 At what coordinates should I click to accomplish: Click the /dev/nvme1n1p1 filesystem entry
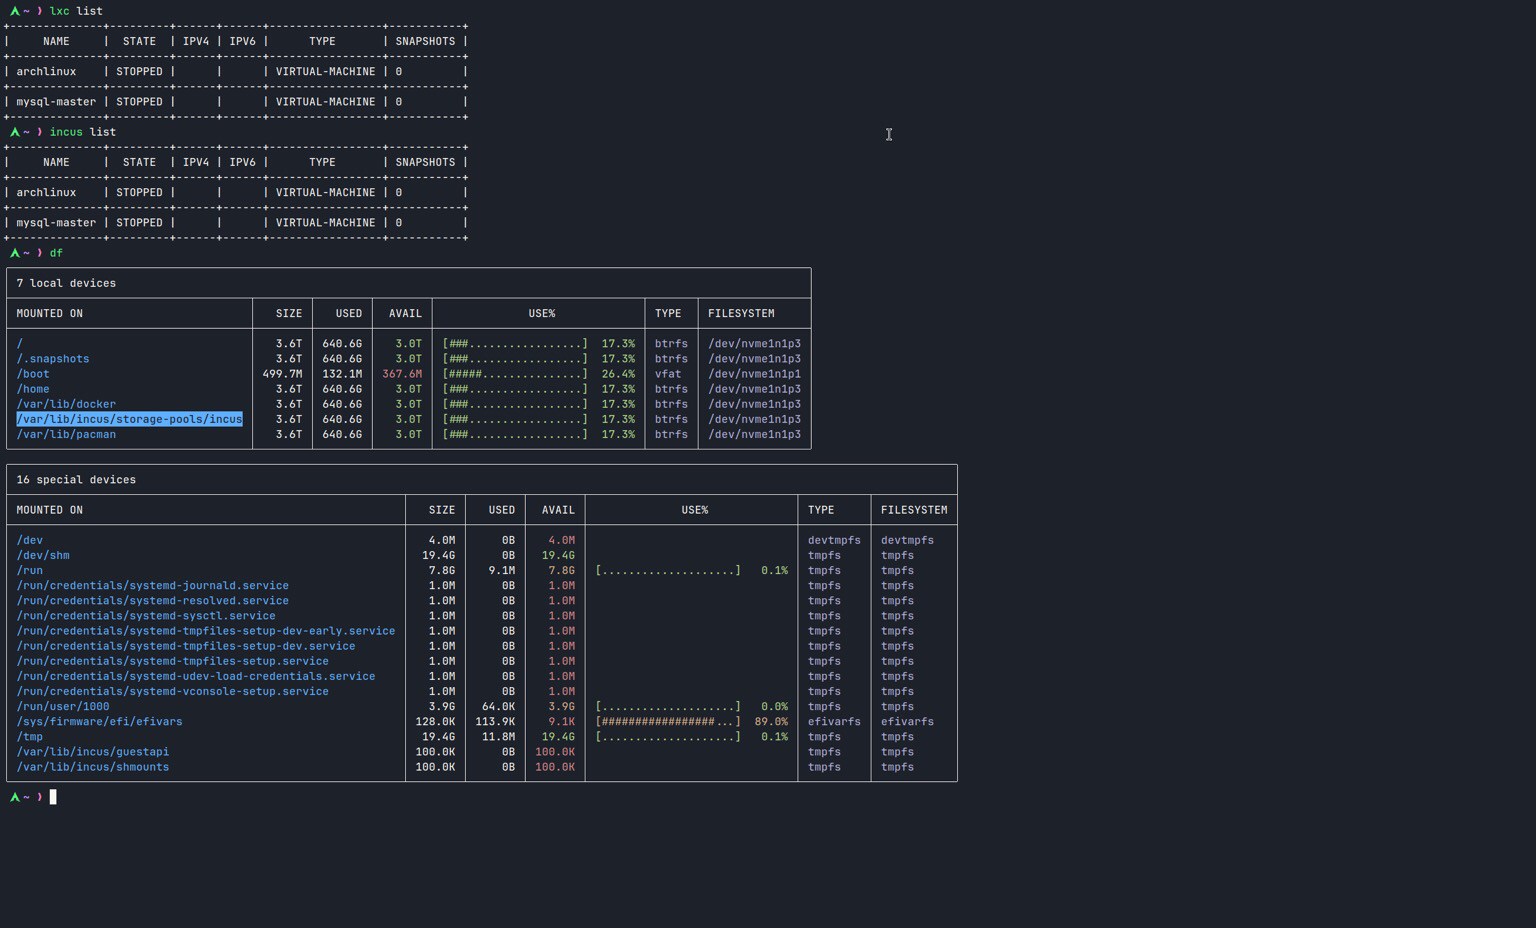pyautogui.click(x=754, y=374)
